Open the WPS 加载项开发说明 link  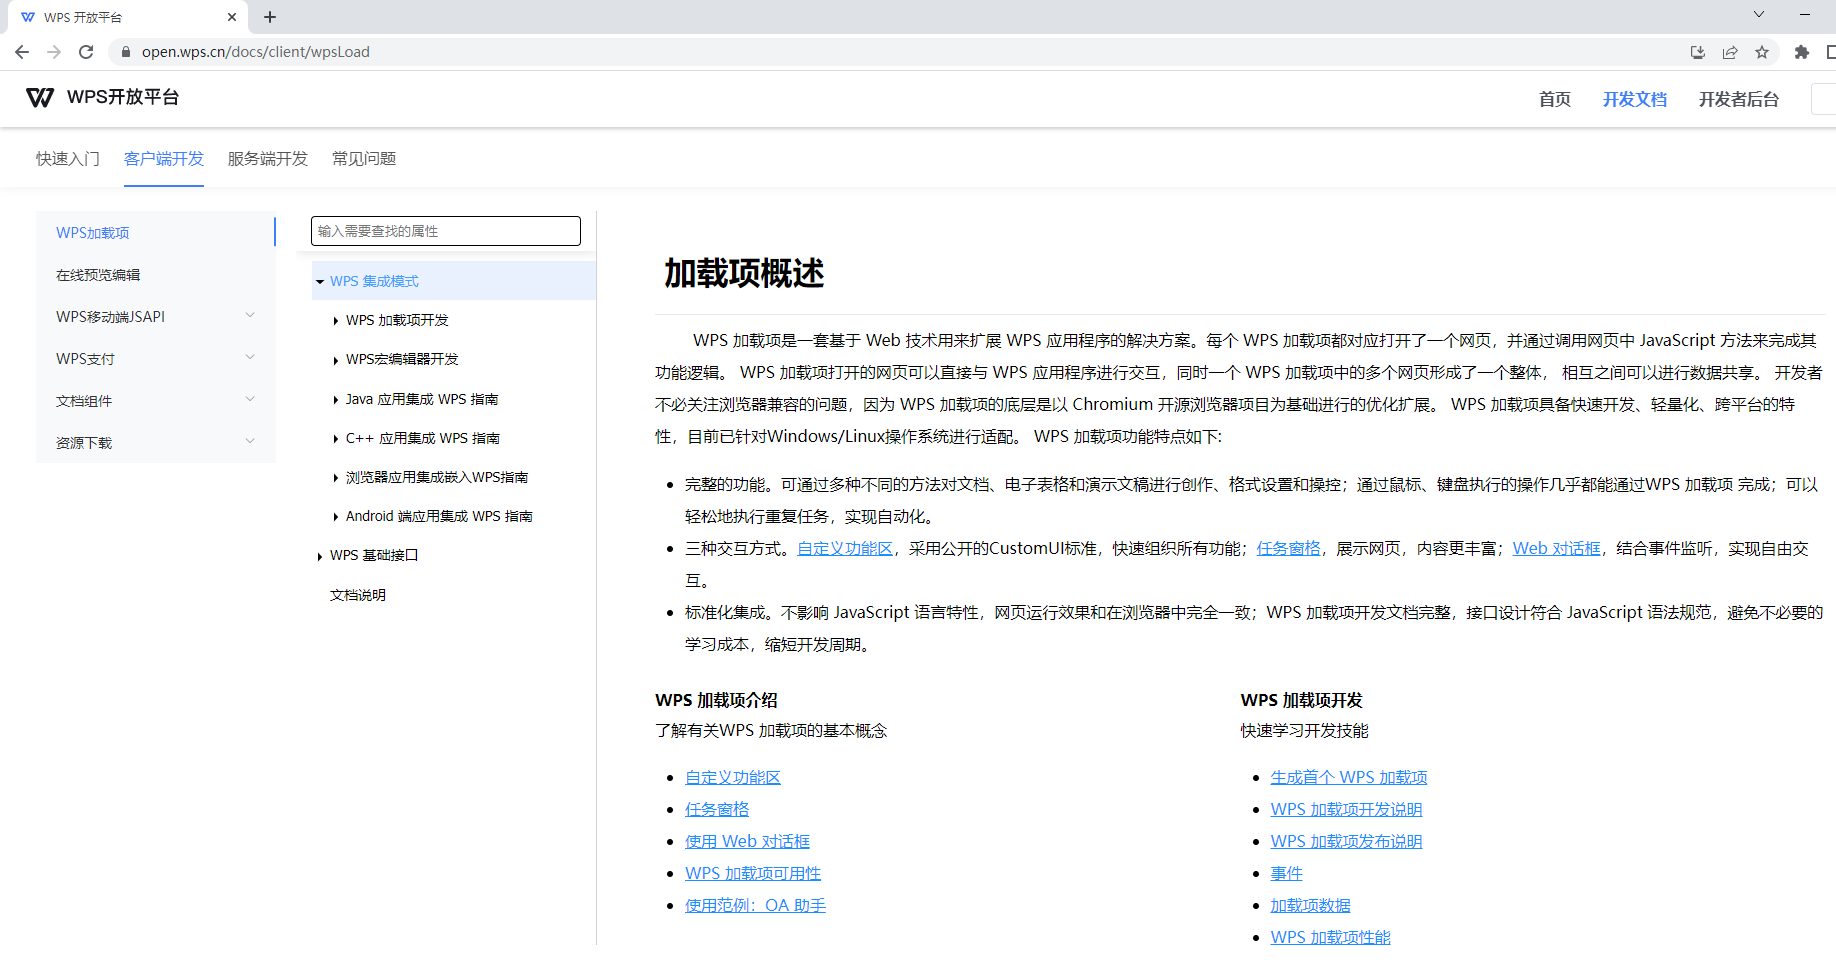[x=1346, y=810]
